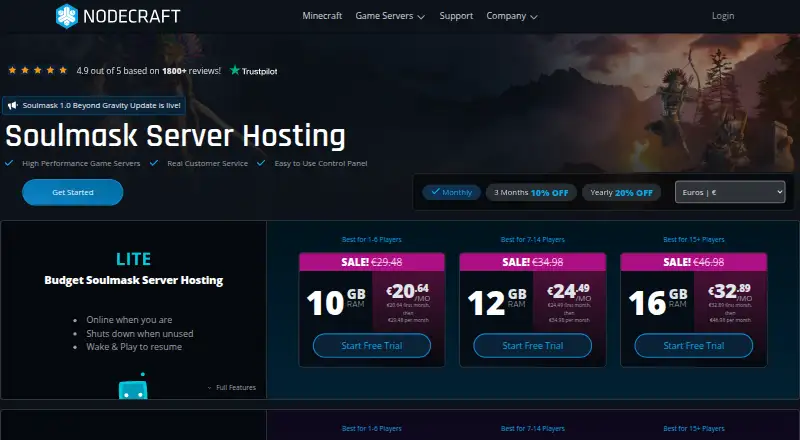Click SALE! €34.98 banner
The width and height of the screenshot is (800, 440).
[x=533, y=262]
